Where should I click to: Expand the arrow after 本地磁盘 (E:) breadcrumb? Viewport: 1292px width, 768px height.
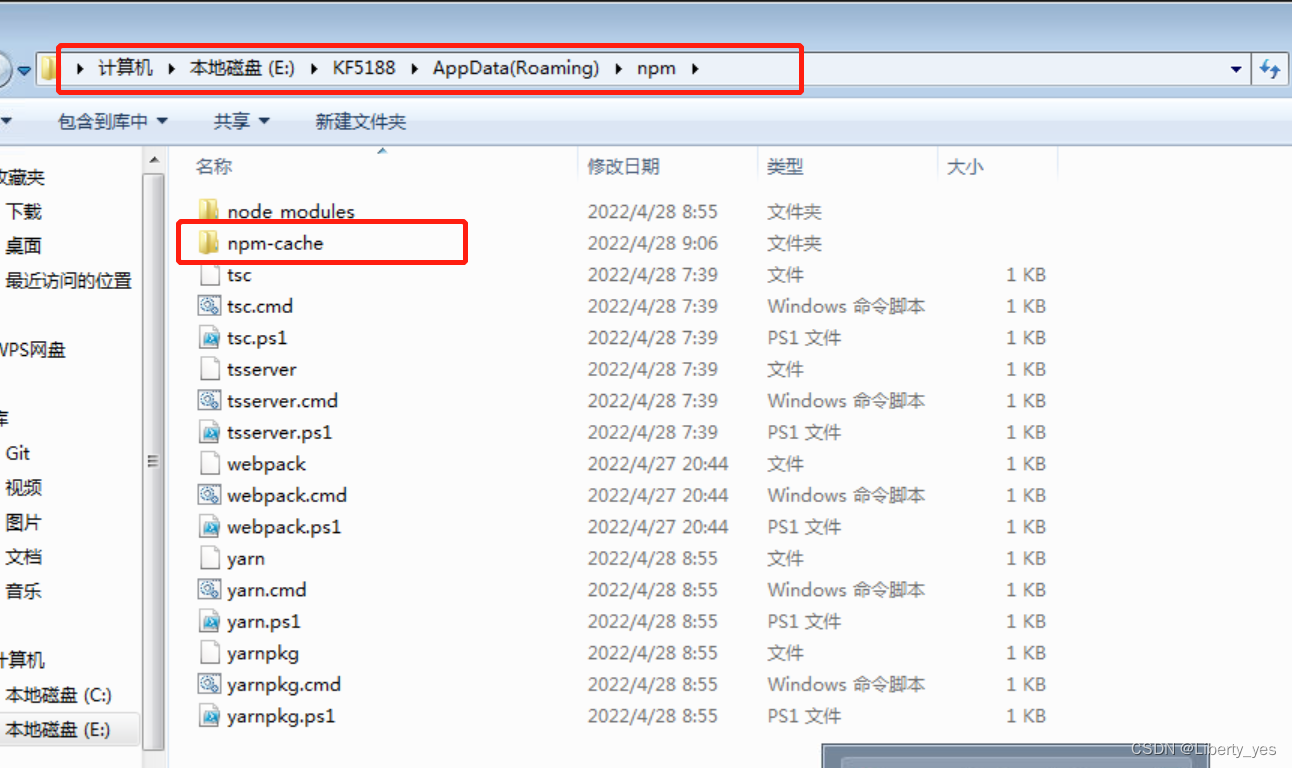pyautogui.click(x=313, y=69)
